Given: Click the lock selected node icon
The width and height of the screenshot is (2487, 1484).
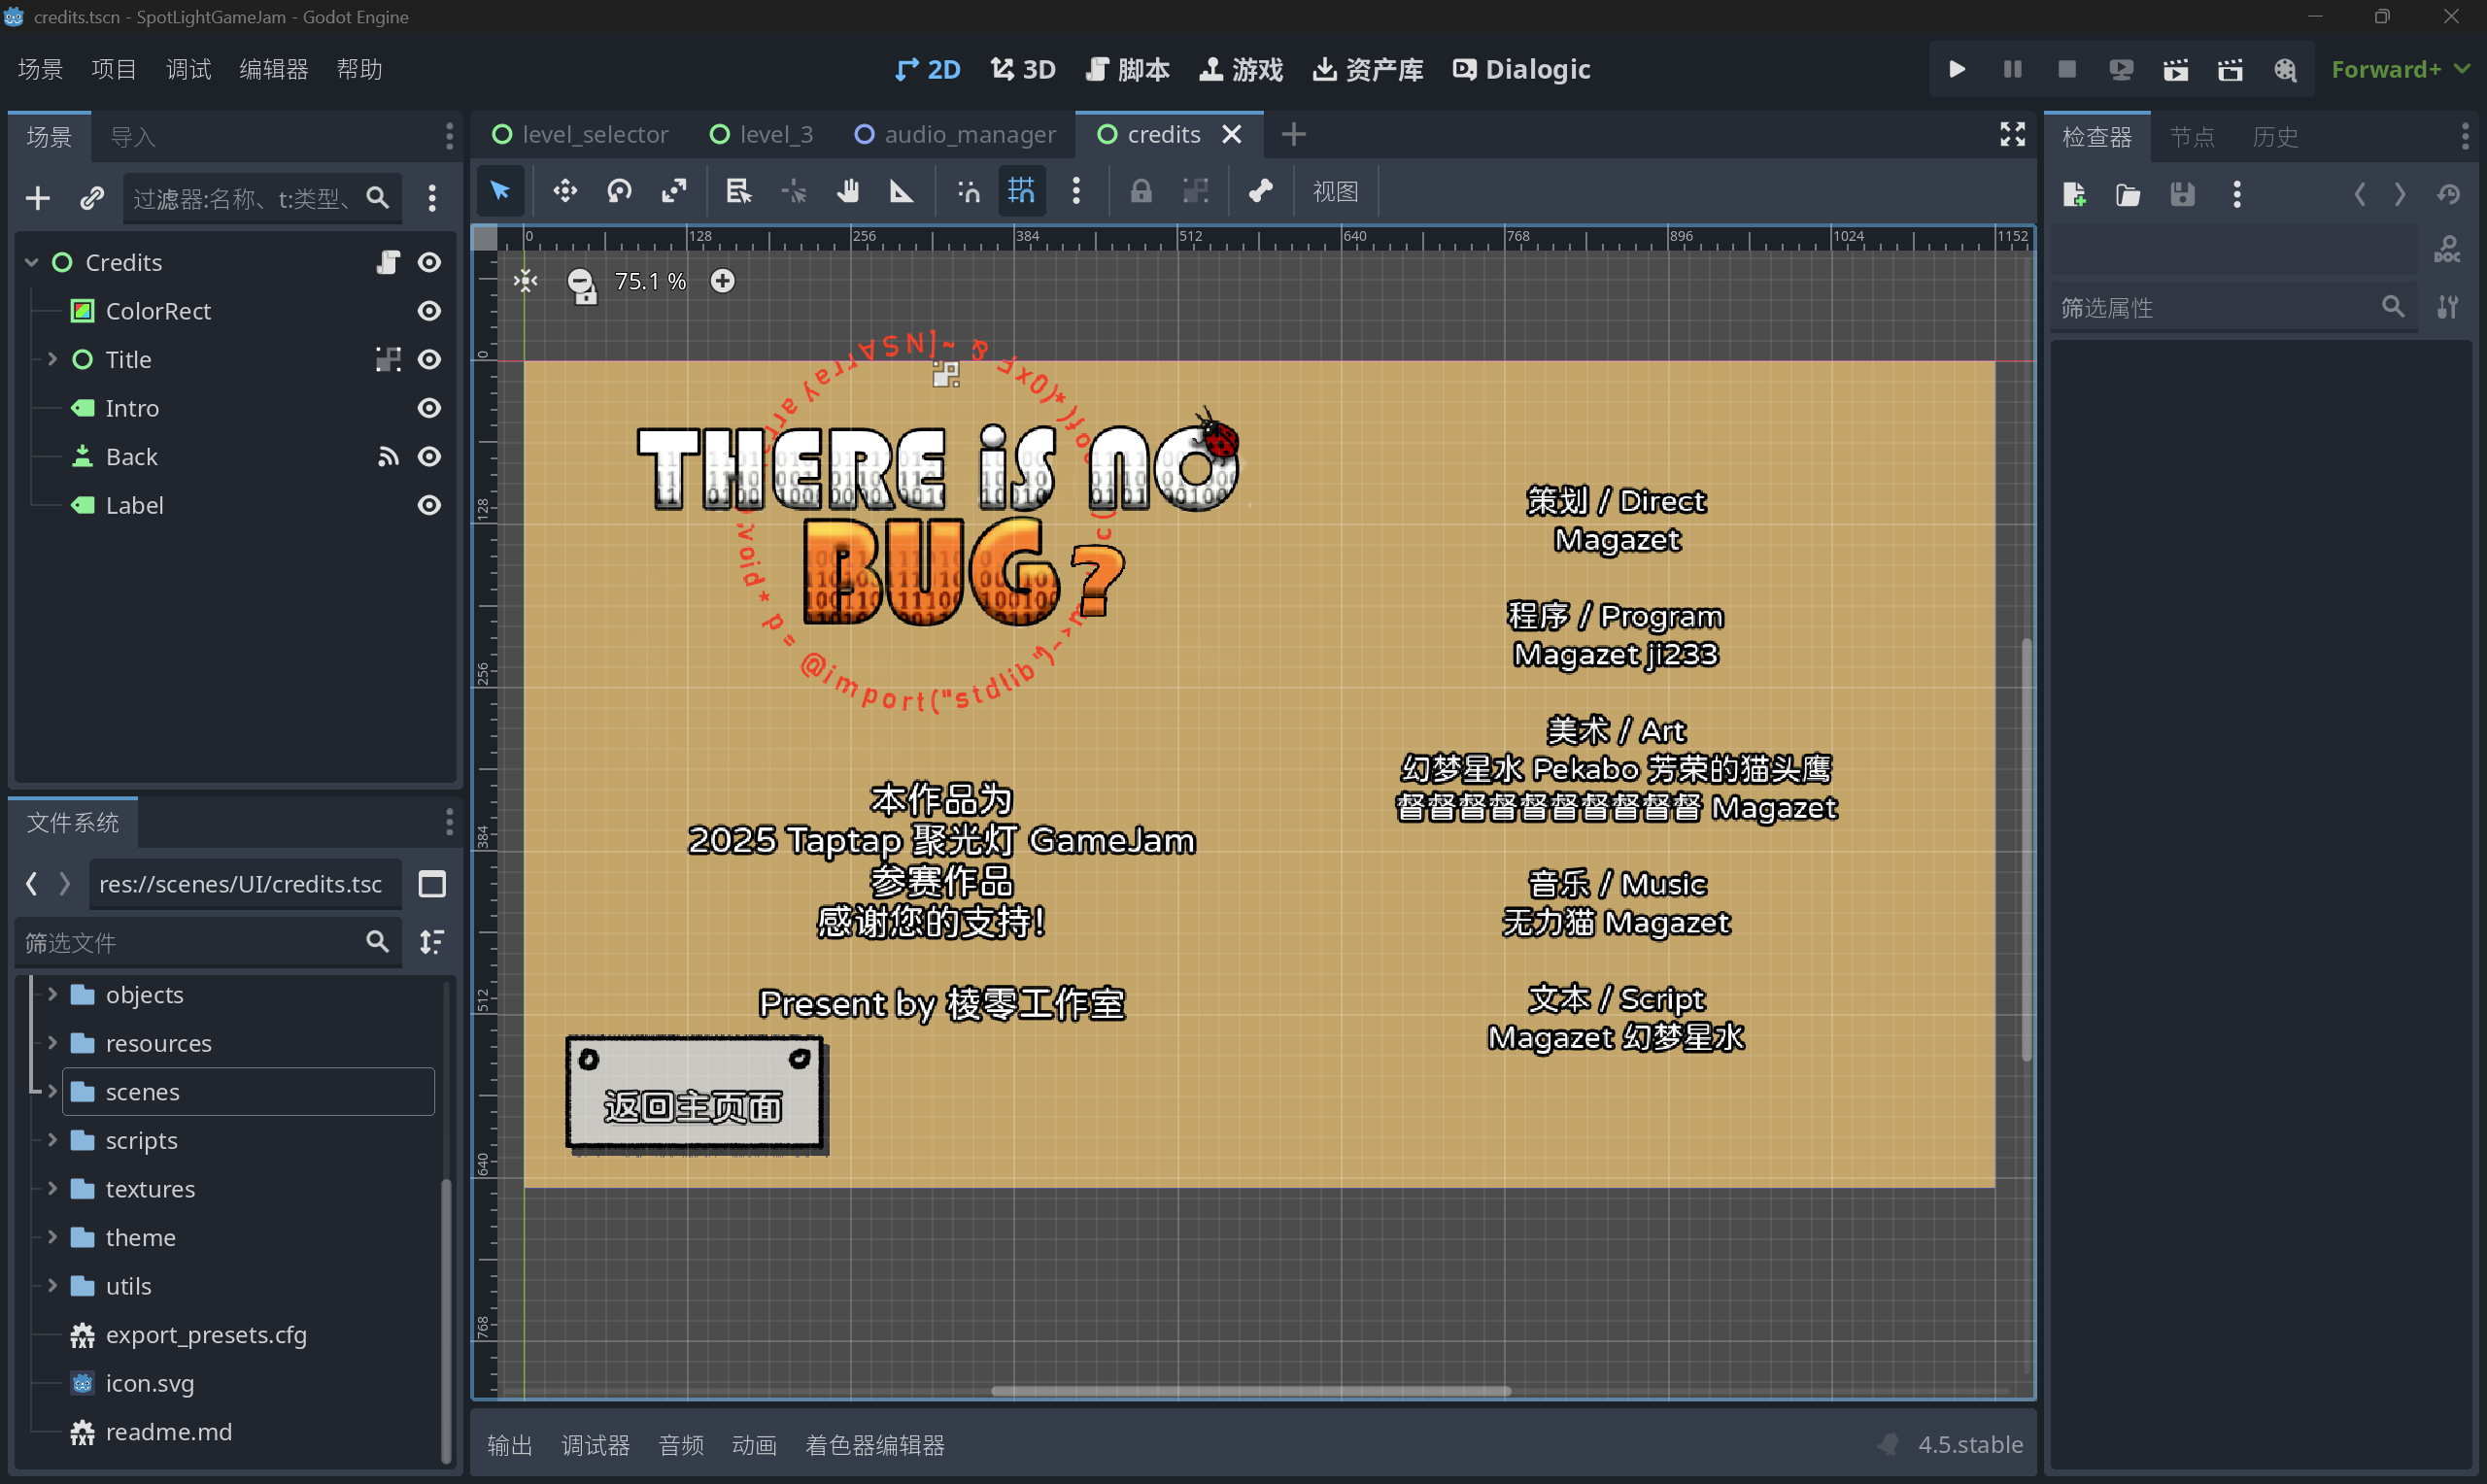Looking at the screenshot, I should tap(1140, 191).
